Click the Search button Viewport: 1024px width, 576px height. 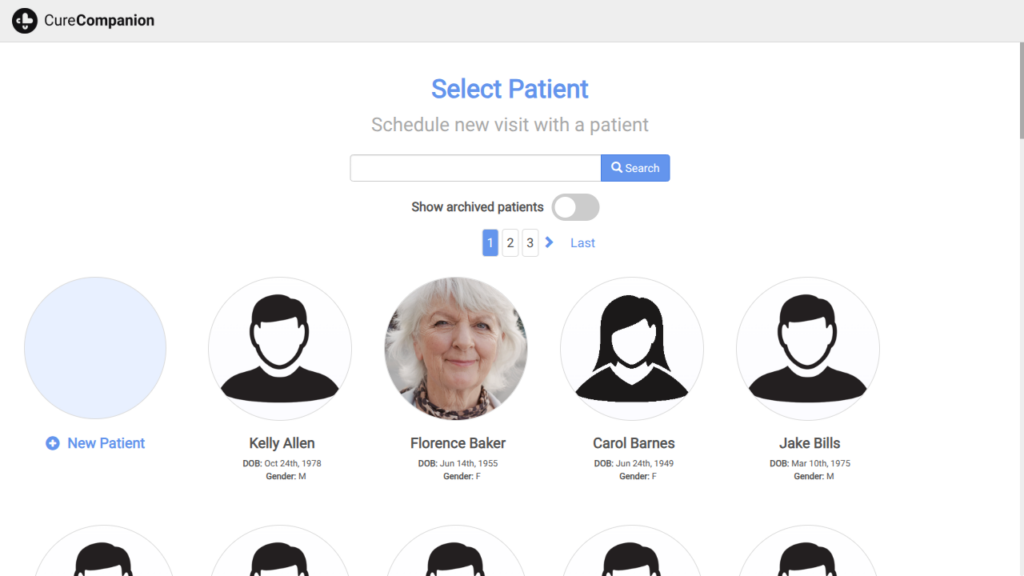click(x=635, y=168)
